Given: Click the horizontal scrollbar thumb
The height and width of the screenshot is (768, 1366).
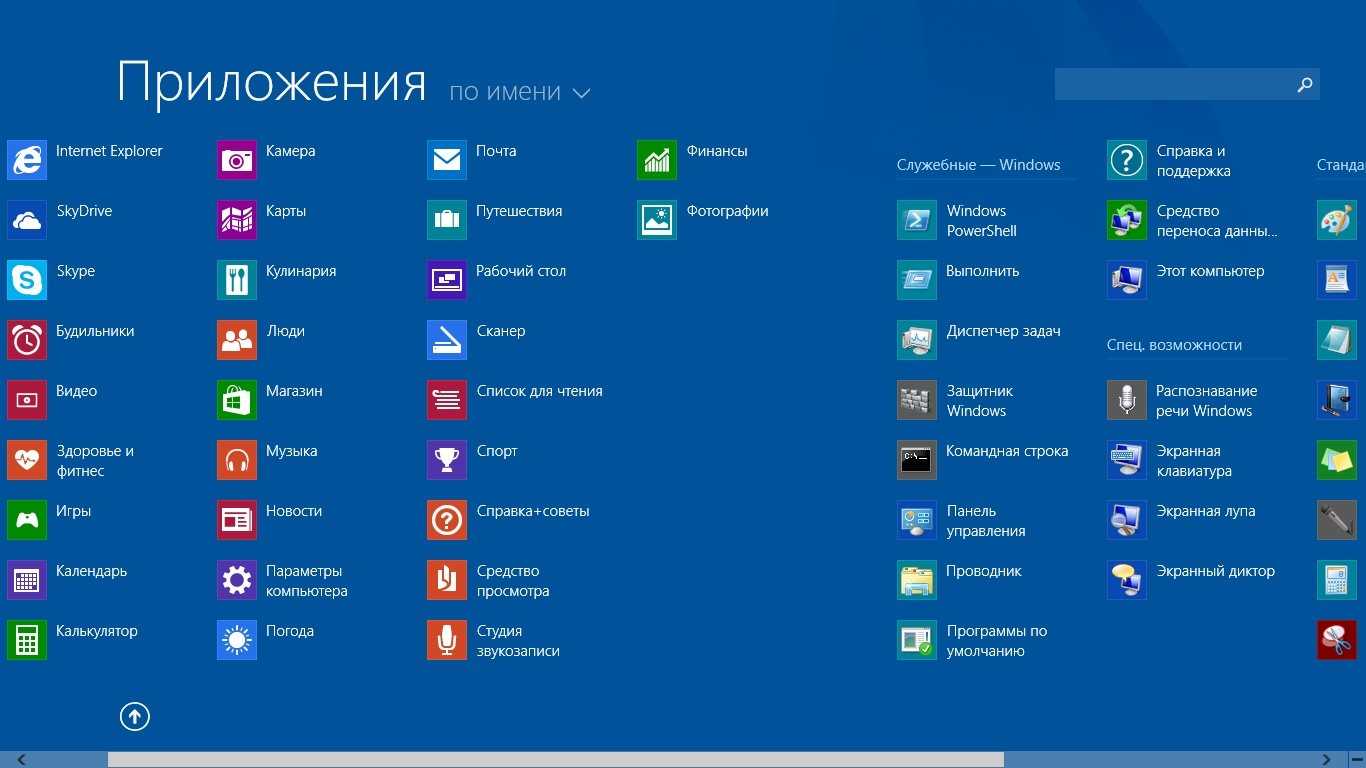Looking at the screenshot, I should point(555,760).
